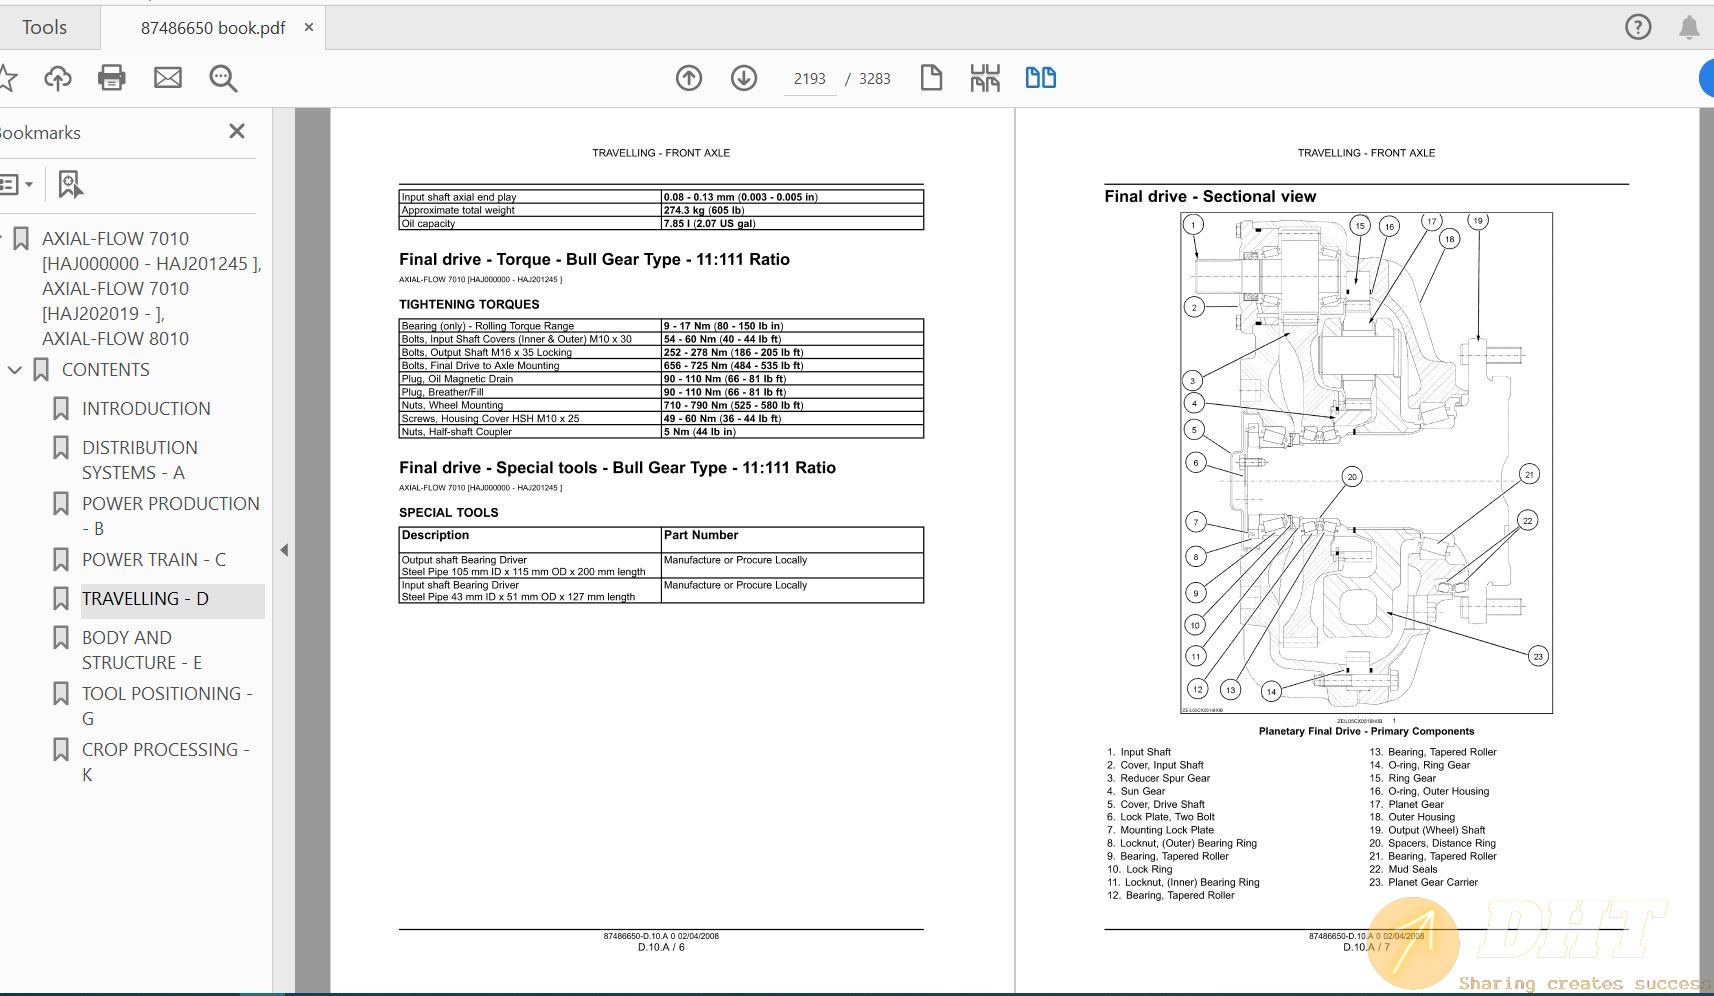This screenshot has height=996, width=1714.
Task: Go to POWER TRAIN - C bookmark
Action: [x=153, y=560]
